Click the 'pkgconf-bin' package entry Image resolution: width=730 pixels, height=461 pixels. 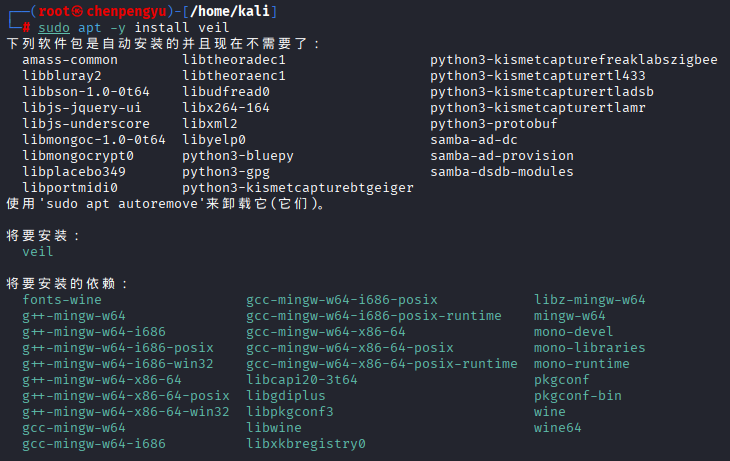(x=577, y=395)
